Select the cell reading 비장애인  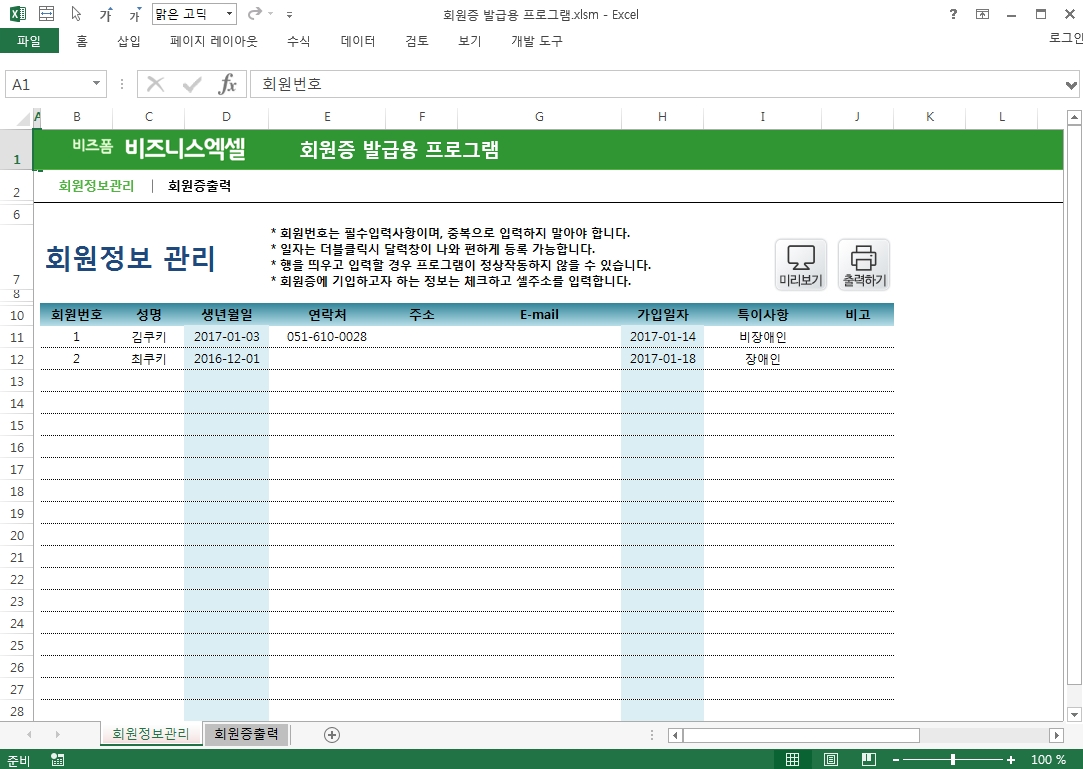[x=763, y=337]
